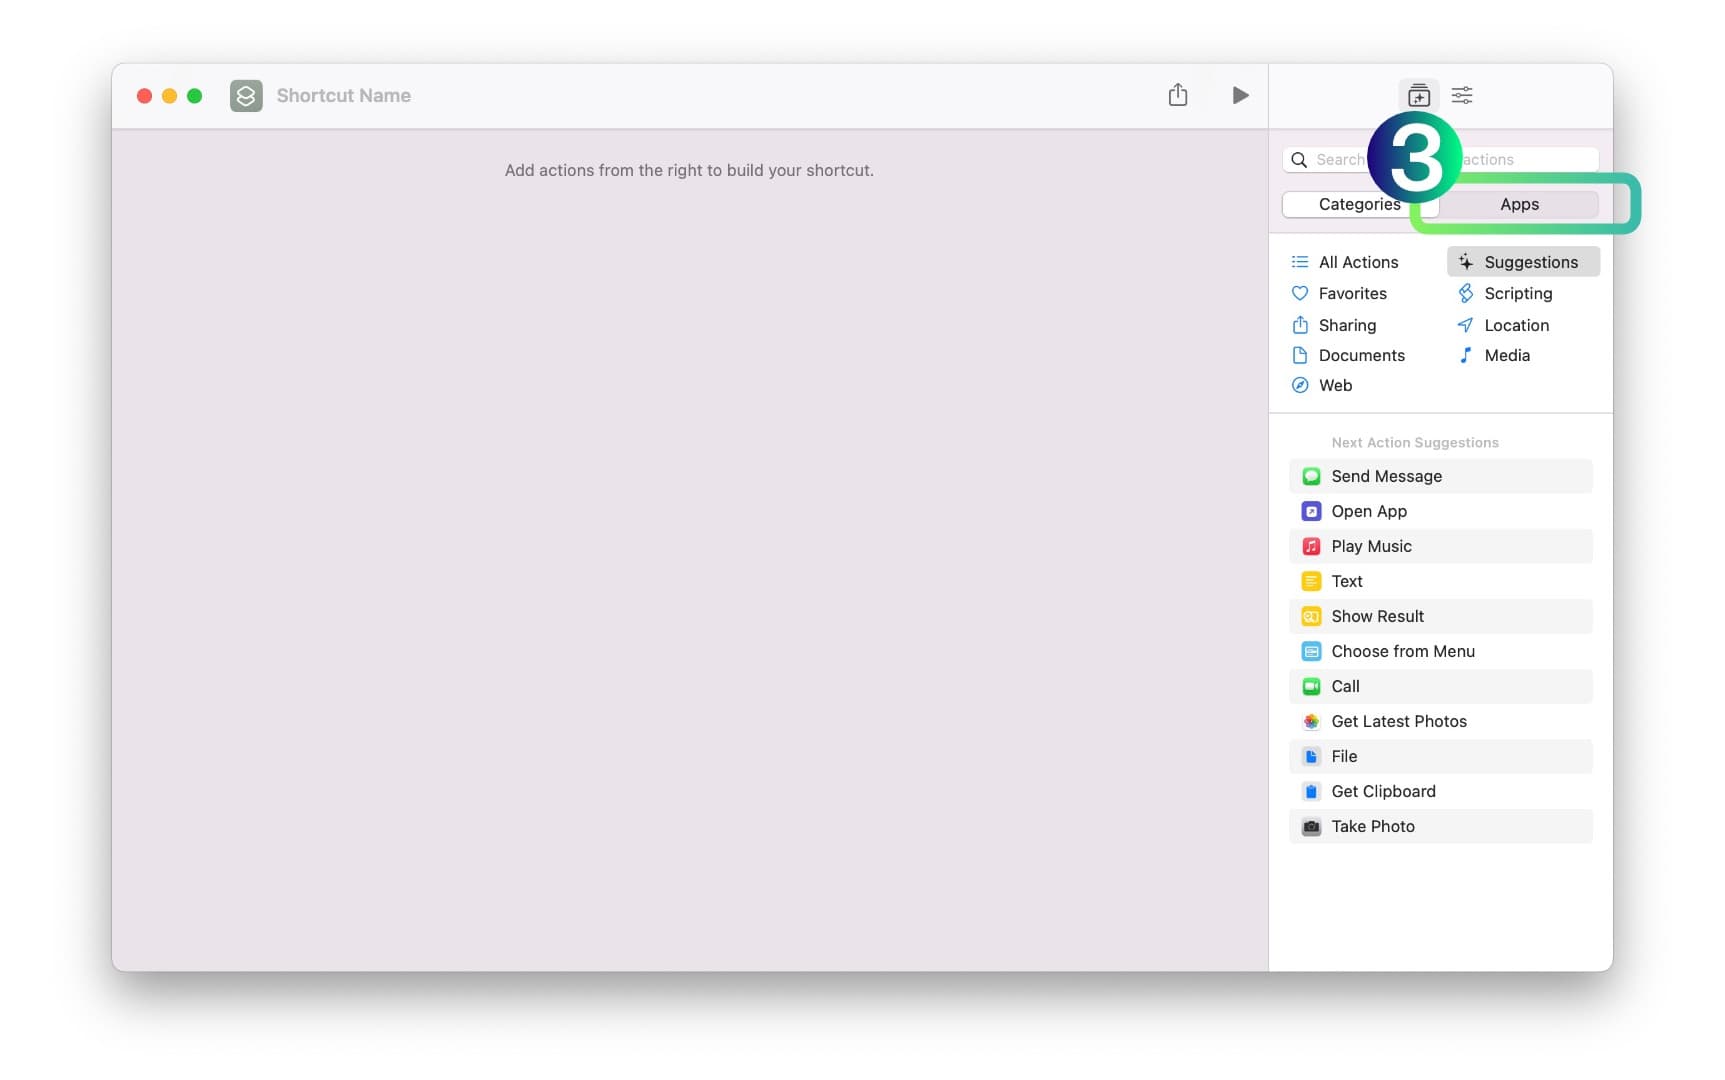Screen dimensions: 1725x1080
Task: Open the Favorites category
Action: (1351, 293)
